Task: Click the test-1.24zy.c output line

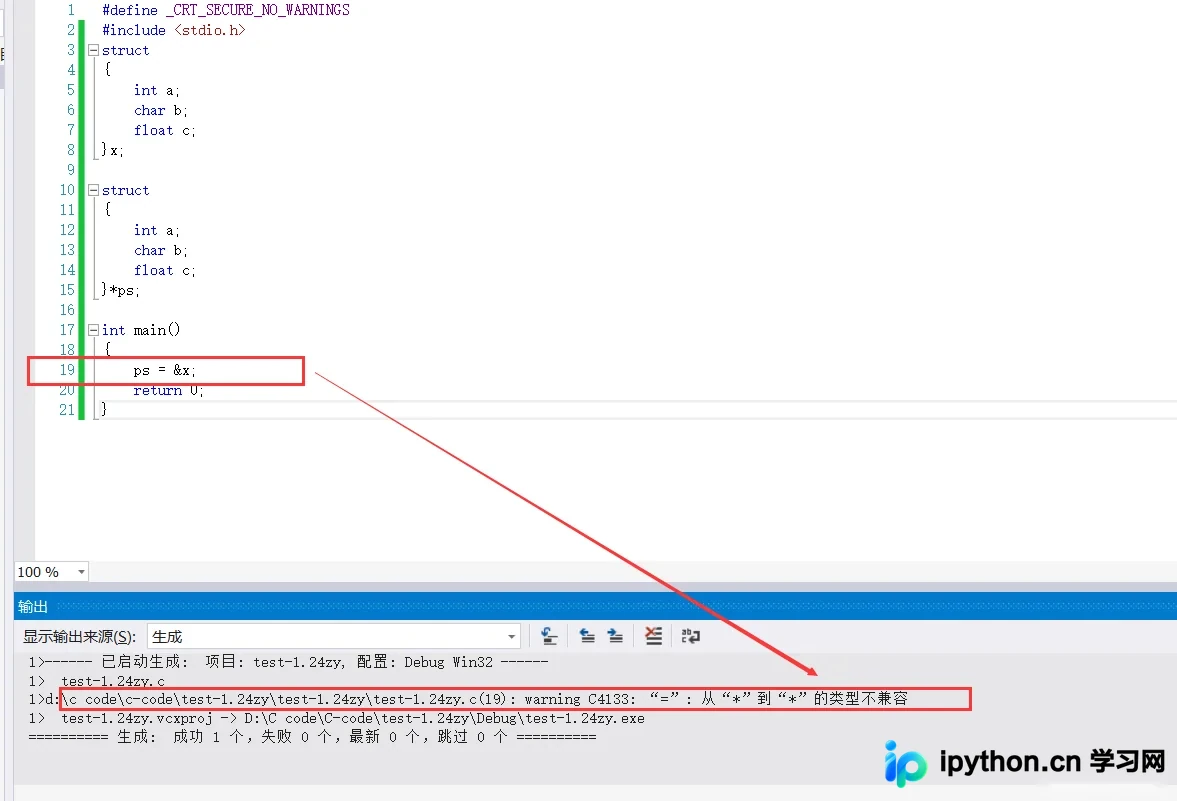Action: (x=97, y=681)
